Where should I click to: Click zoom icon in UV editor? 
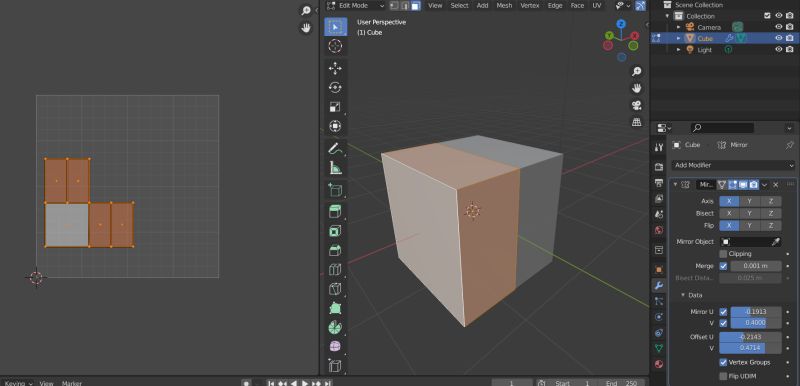pos(306,11)
